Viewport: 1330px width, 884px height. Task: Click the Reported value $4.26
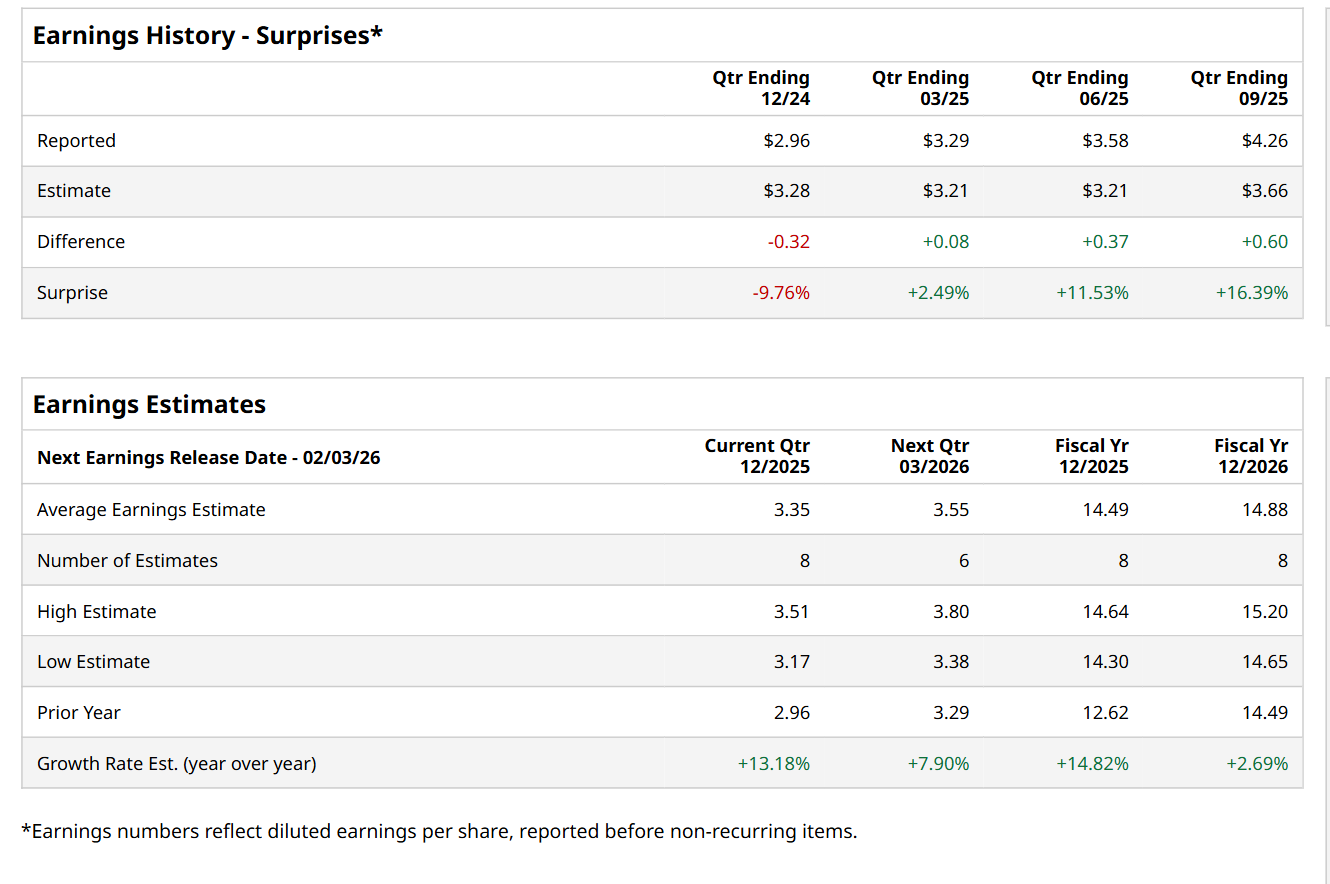[x=1264, y=141]
